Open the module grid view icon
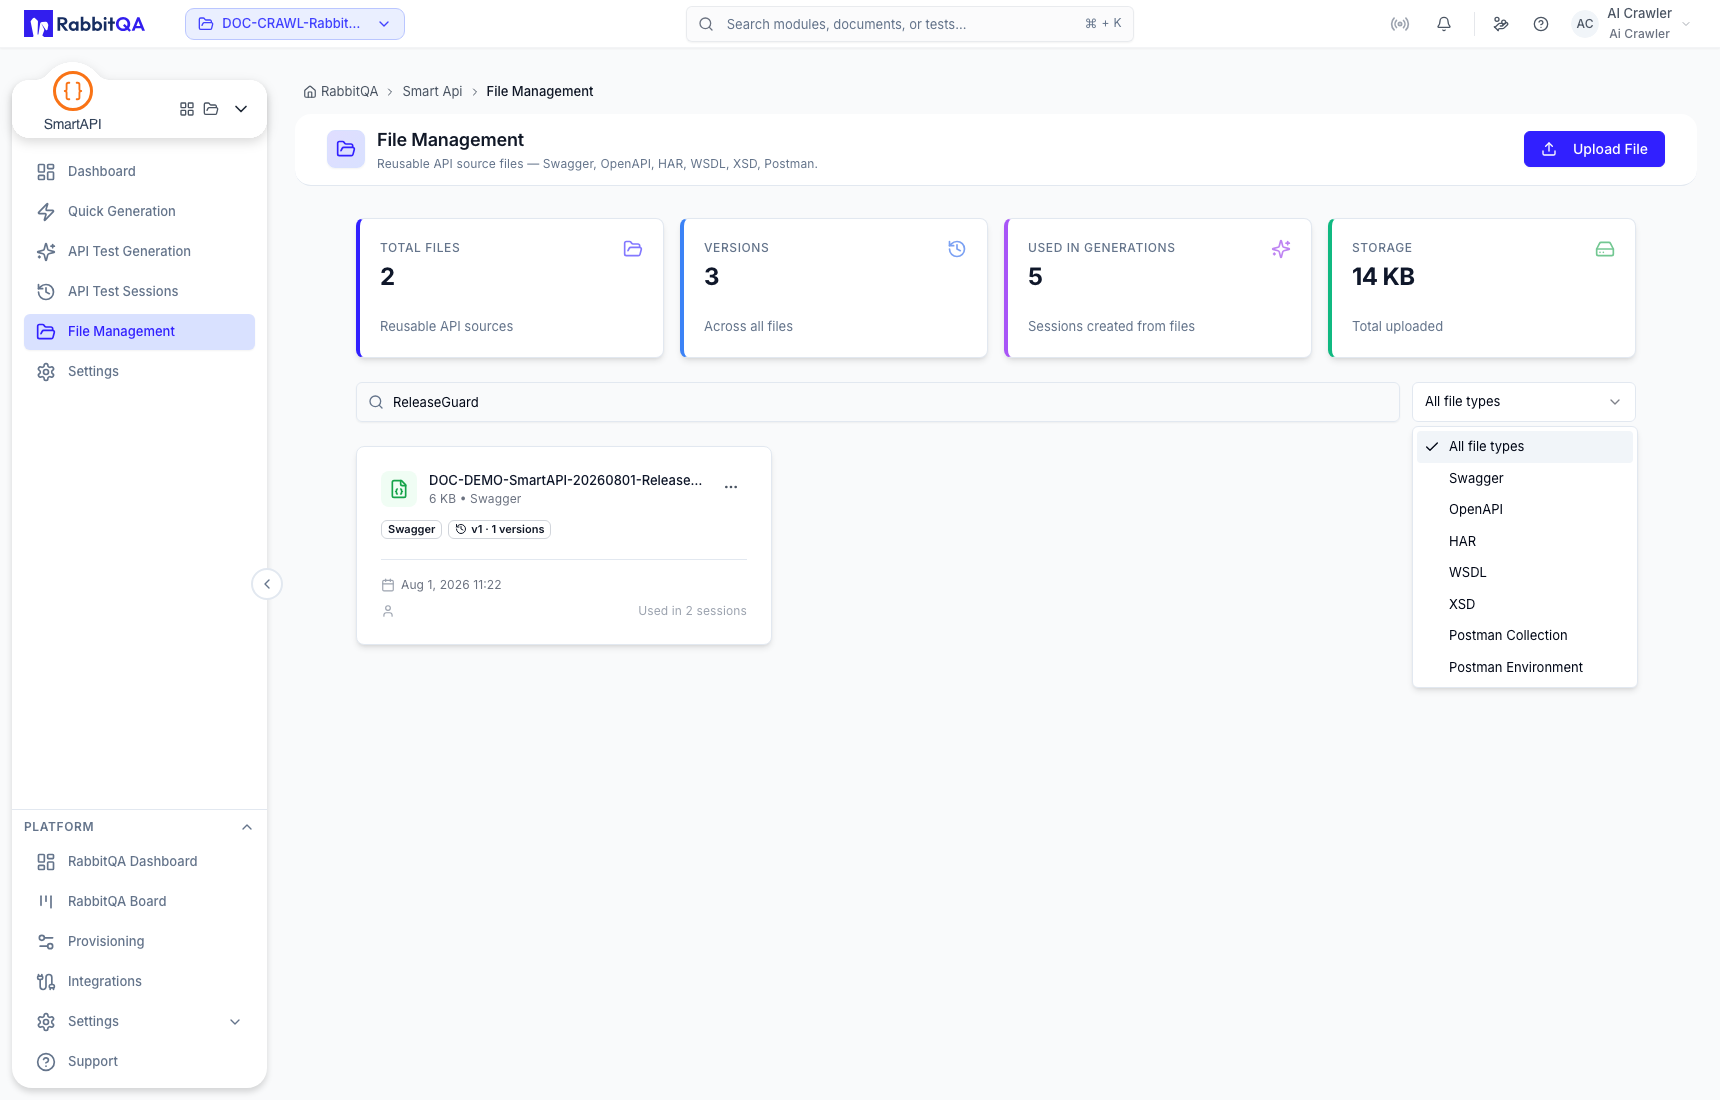The width and height of the screenshot is (1720, 1100). coord(187,109)
